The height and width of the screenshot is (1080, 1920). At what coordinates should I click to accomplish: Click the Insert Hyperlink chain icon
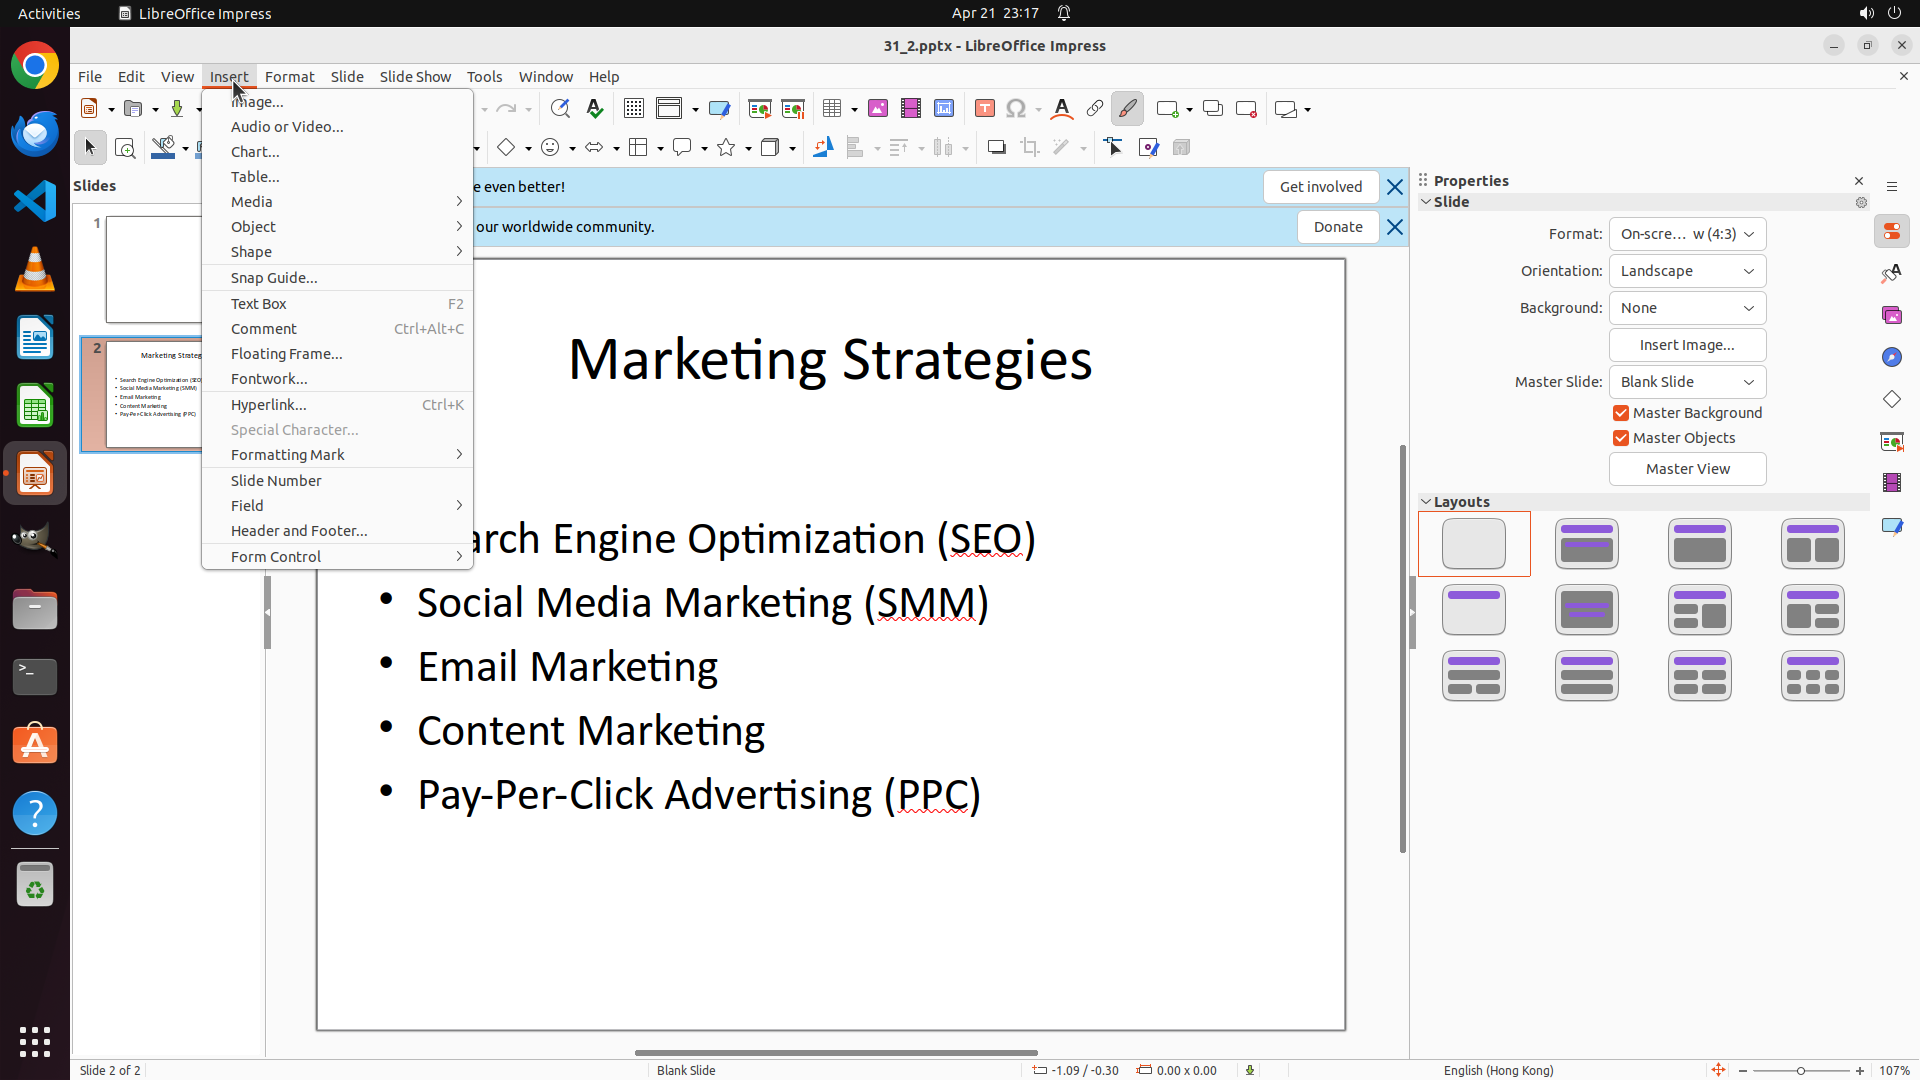coord(1095,109)
